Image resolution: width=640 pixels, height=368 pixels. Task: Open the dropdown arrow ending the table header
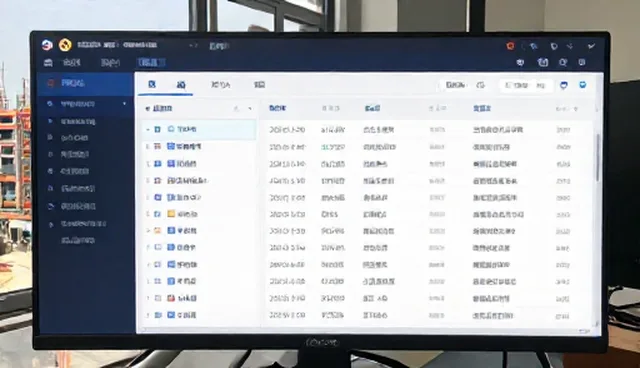576,109
